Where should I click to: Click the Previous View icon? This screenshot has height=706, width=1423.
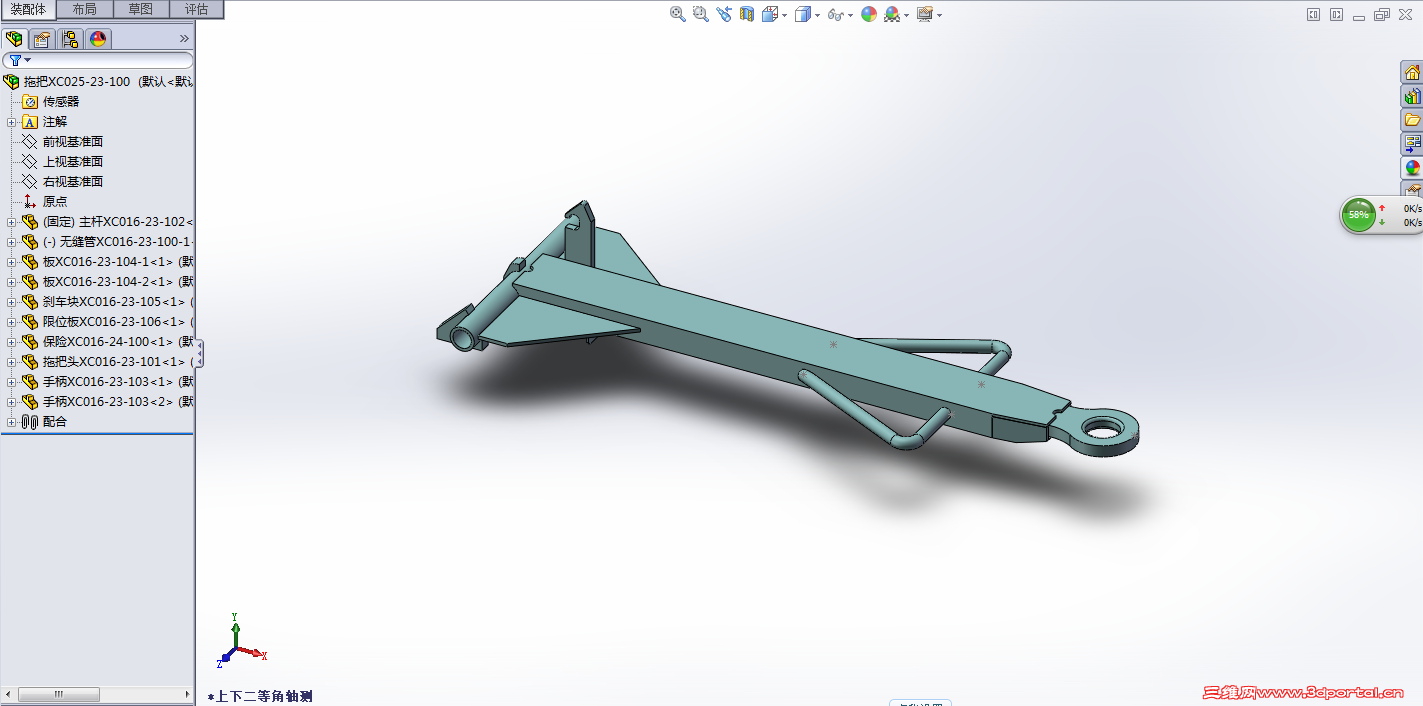pos(724,14)
